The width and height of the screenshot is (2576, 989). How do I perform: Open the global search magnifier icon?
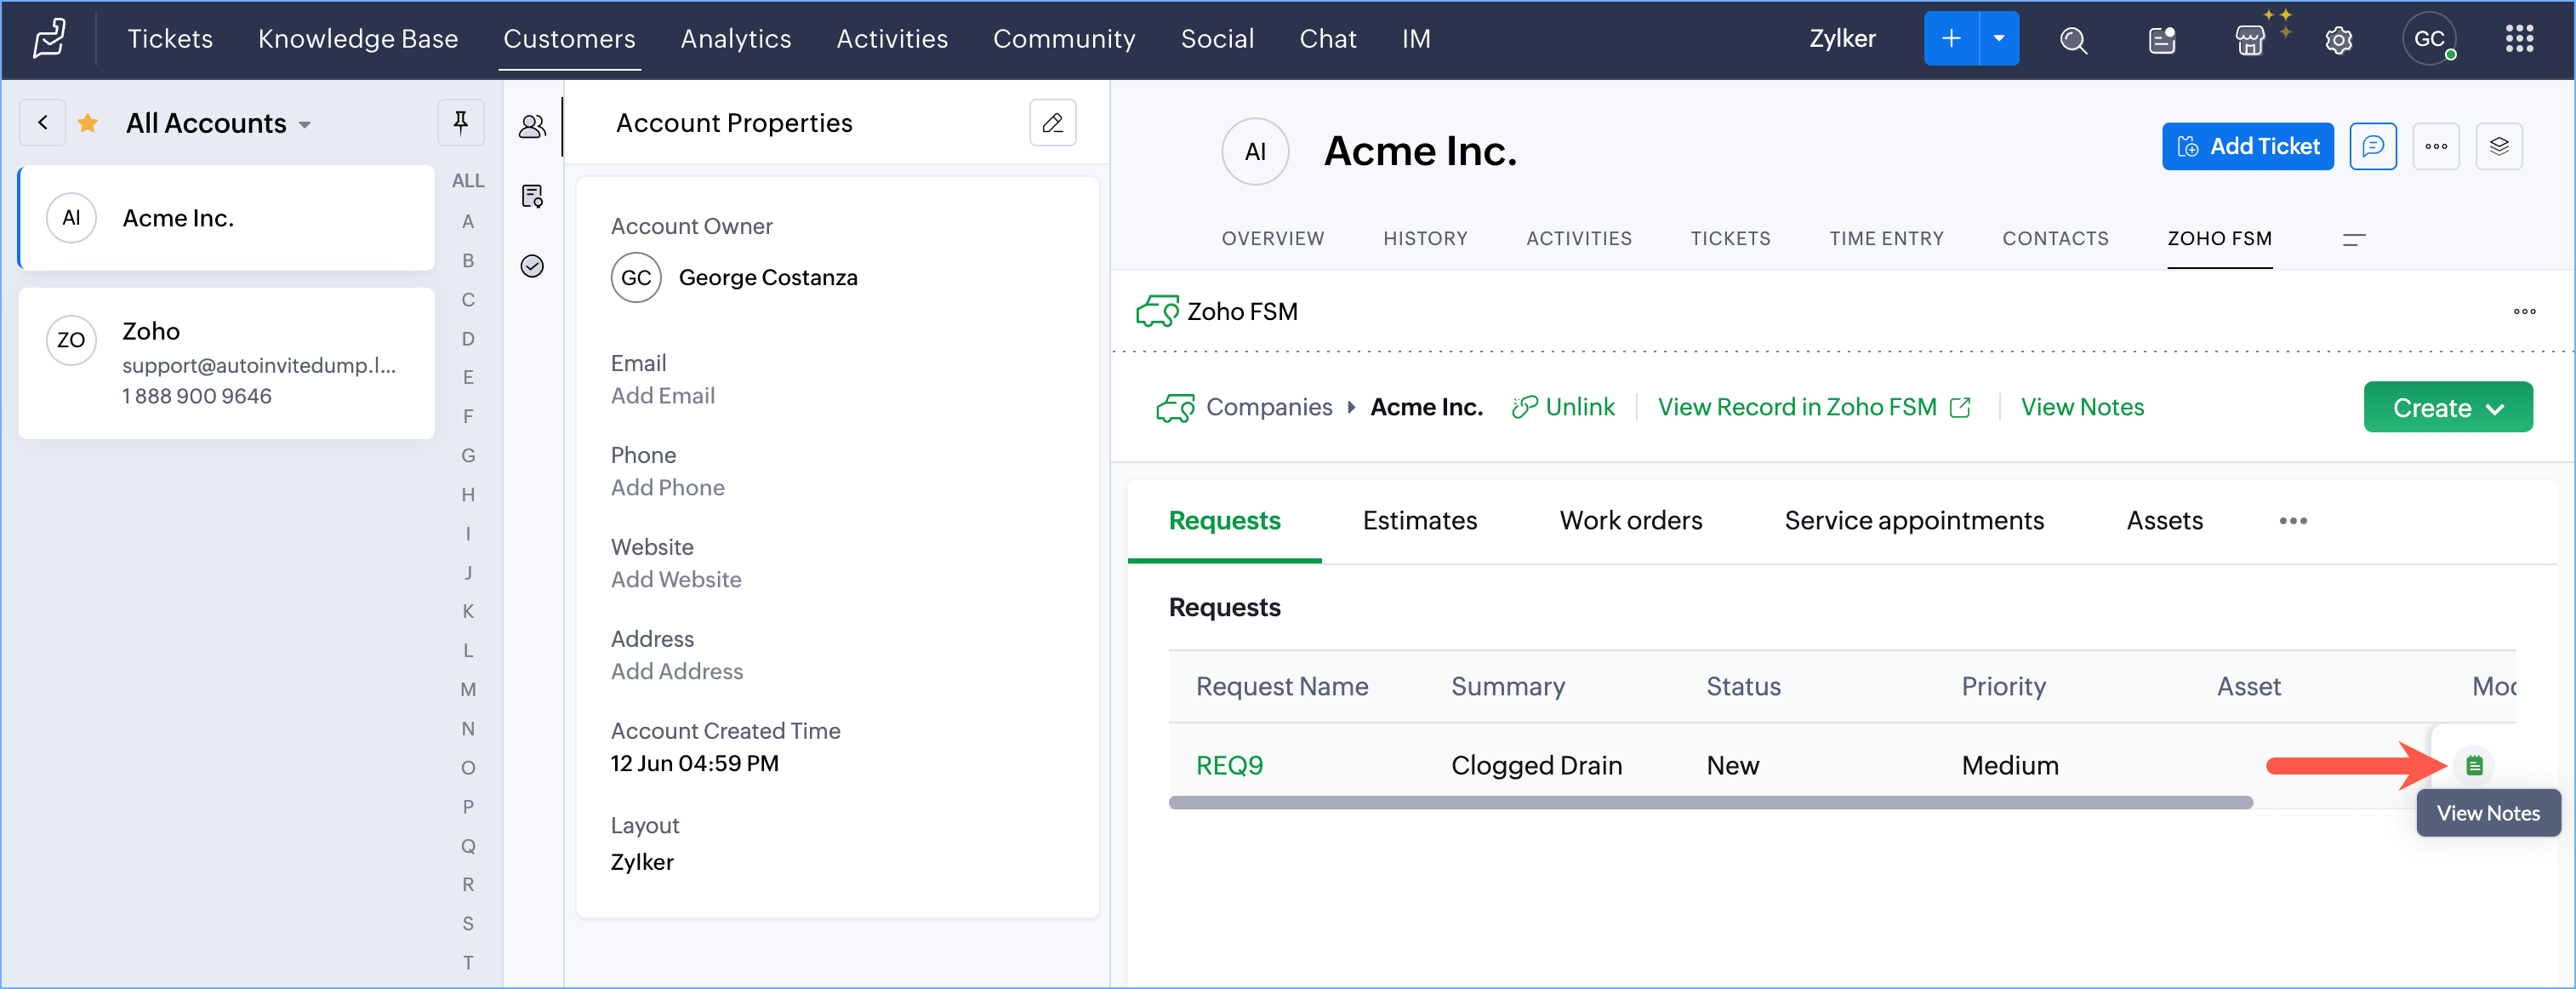coord(2073,40)
